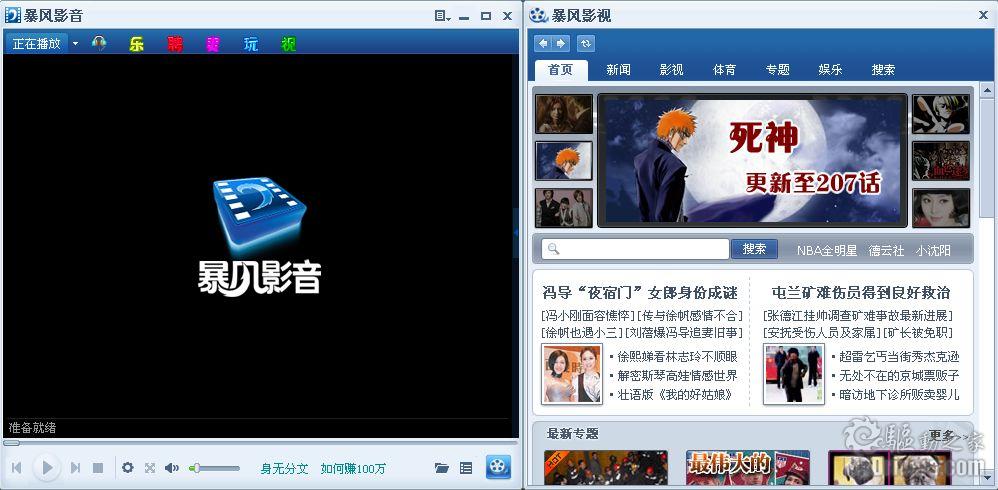Click the 搜索 button
The width and height of the screenshot is (998, 490).
point(754,249)
